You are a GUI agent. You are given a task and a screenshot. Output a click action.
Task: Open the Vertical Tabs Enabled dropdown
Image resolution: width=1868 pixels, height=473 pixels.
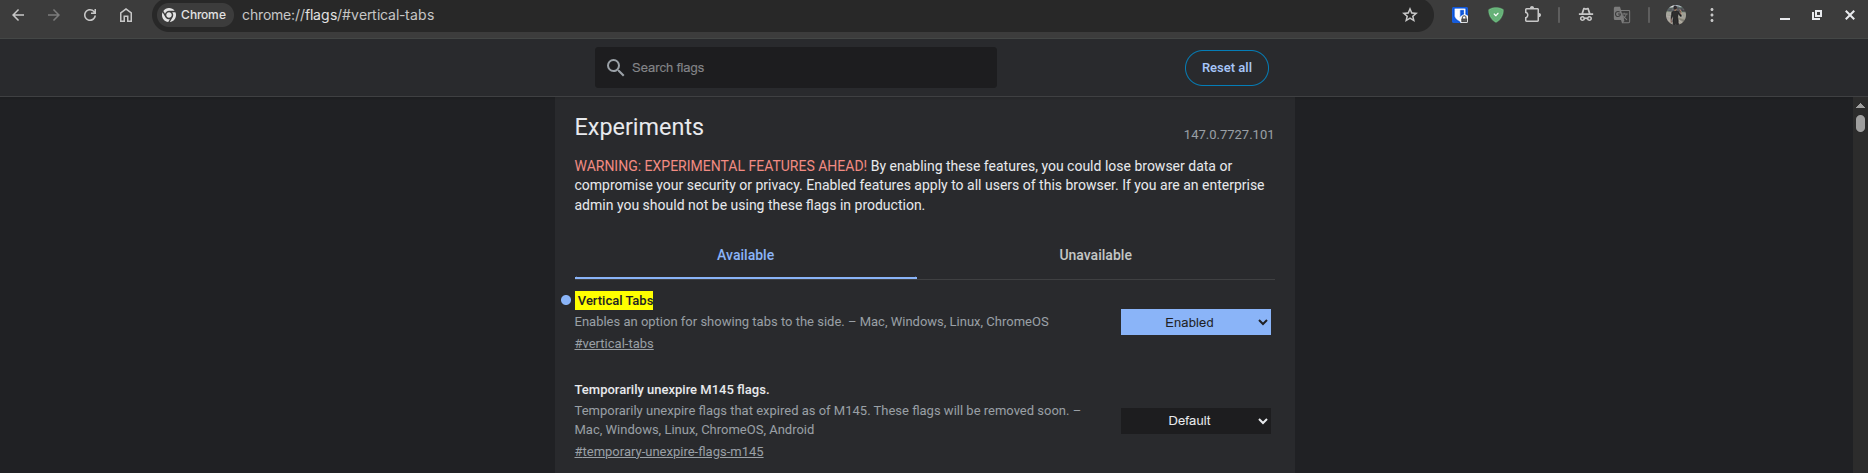(1195, 322)
